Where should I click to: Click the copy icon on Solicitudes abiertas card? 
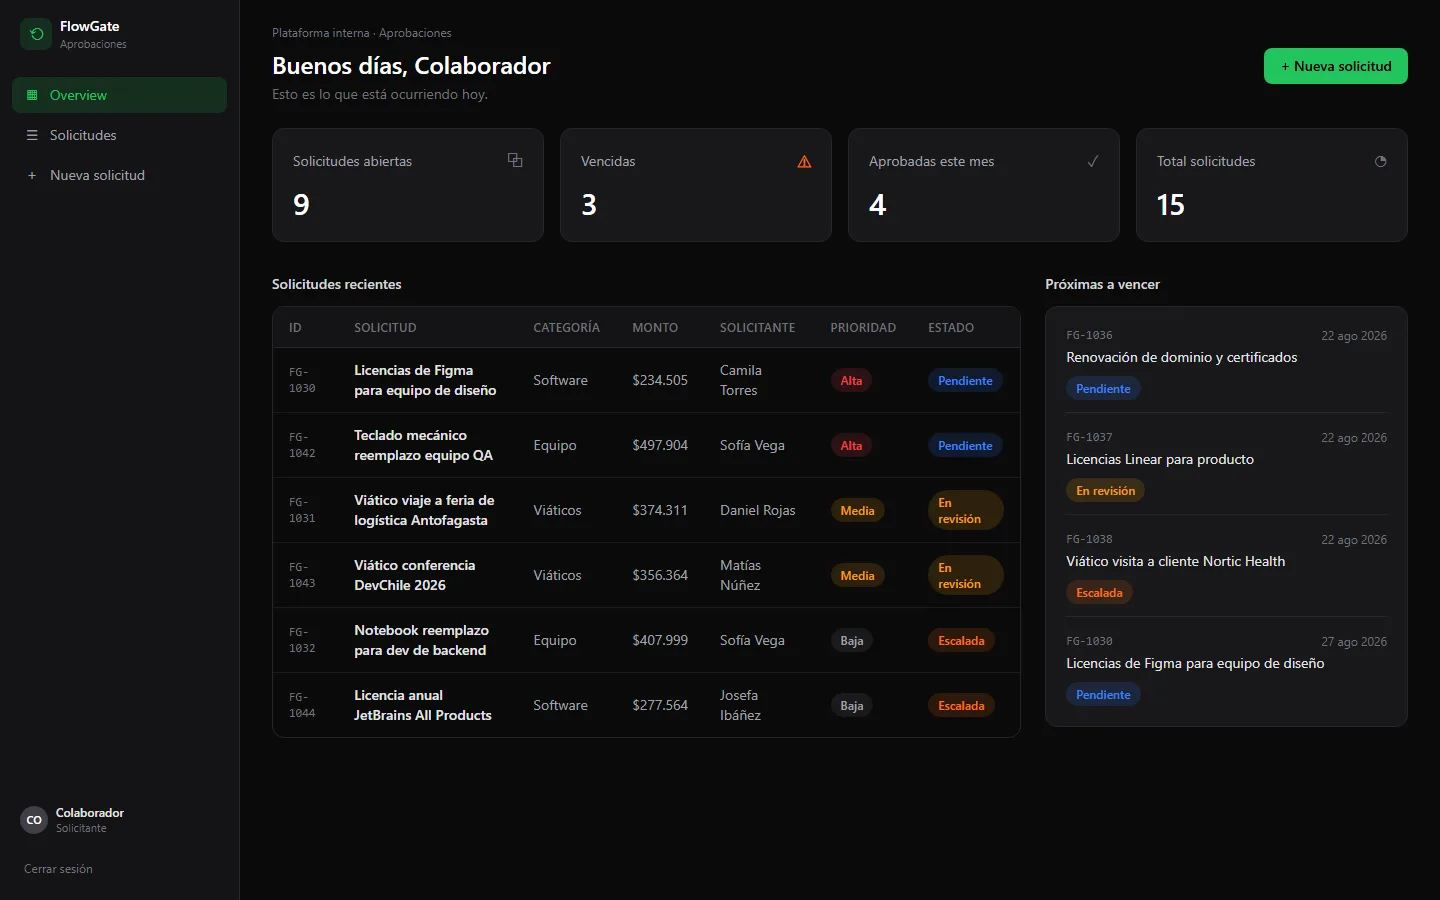pyautogui.click(x=515, y=160)
